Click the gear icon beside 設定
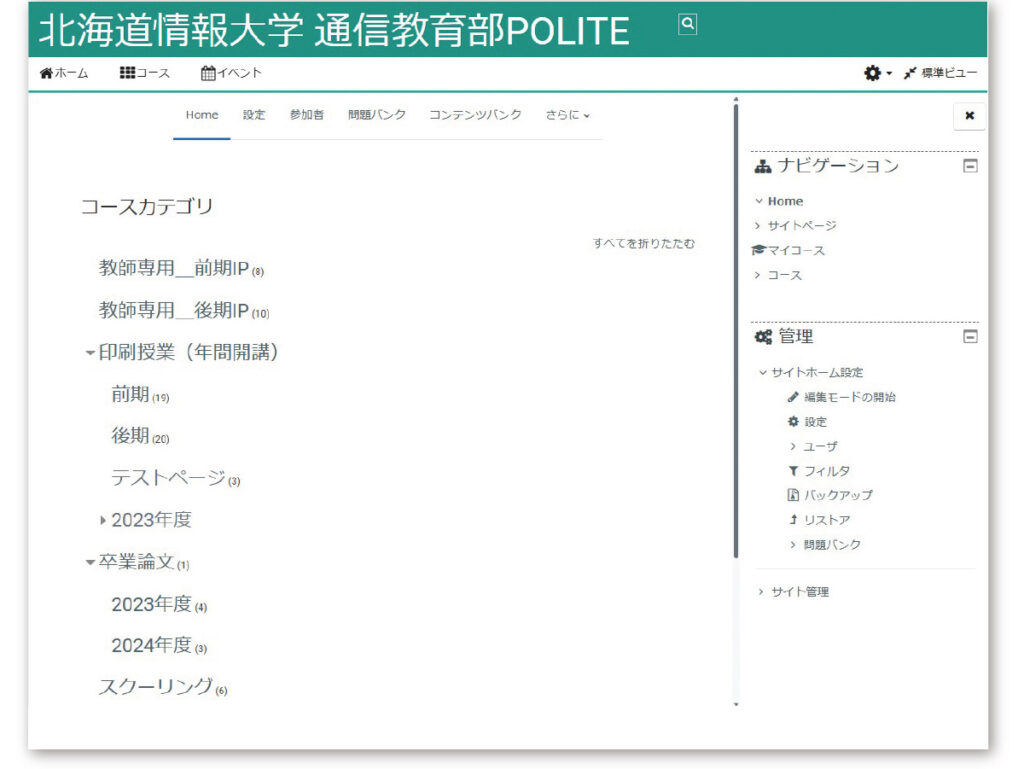 point(793,422)
